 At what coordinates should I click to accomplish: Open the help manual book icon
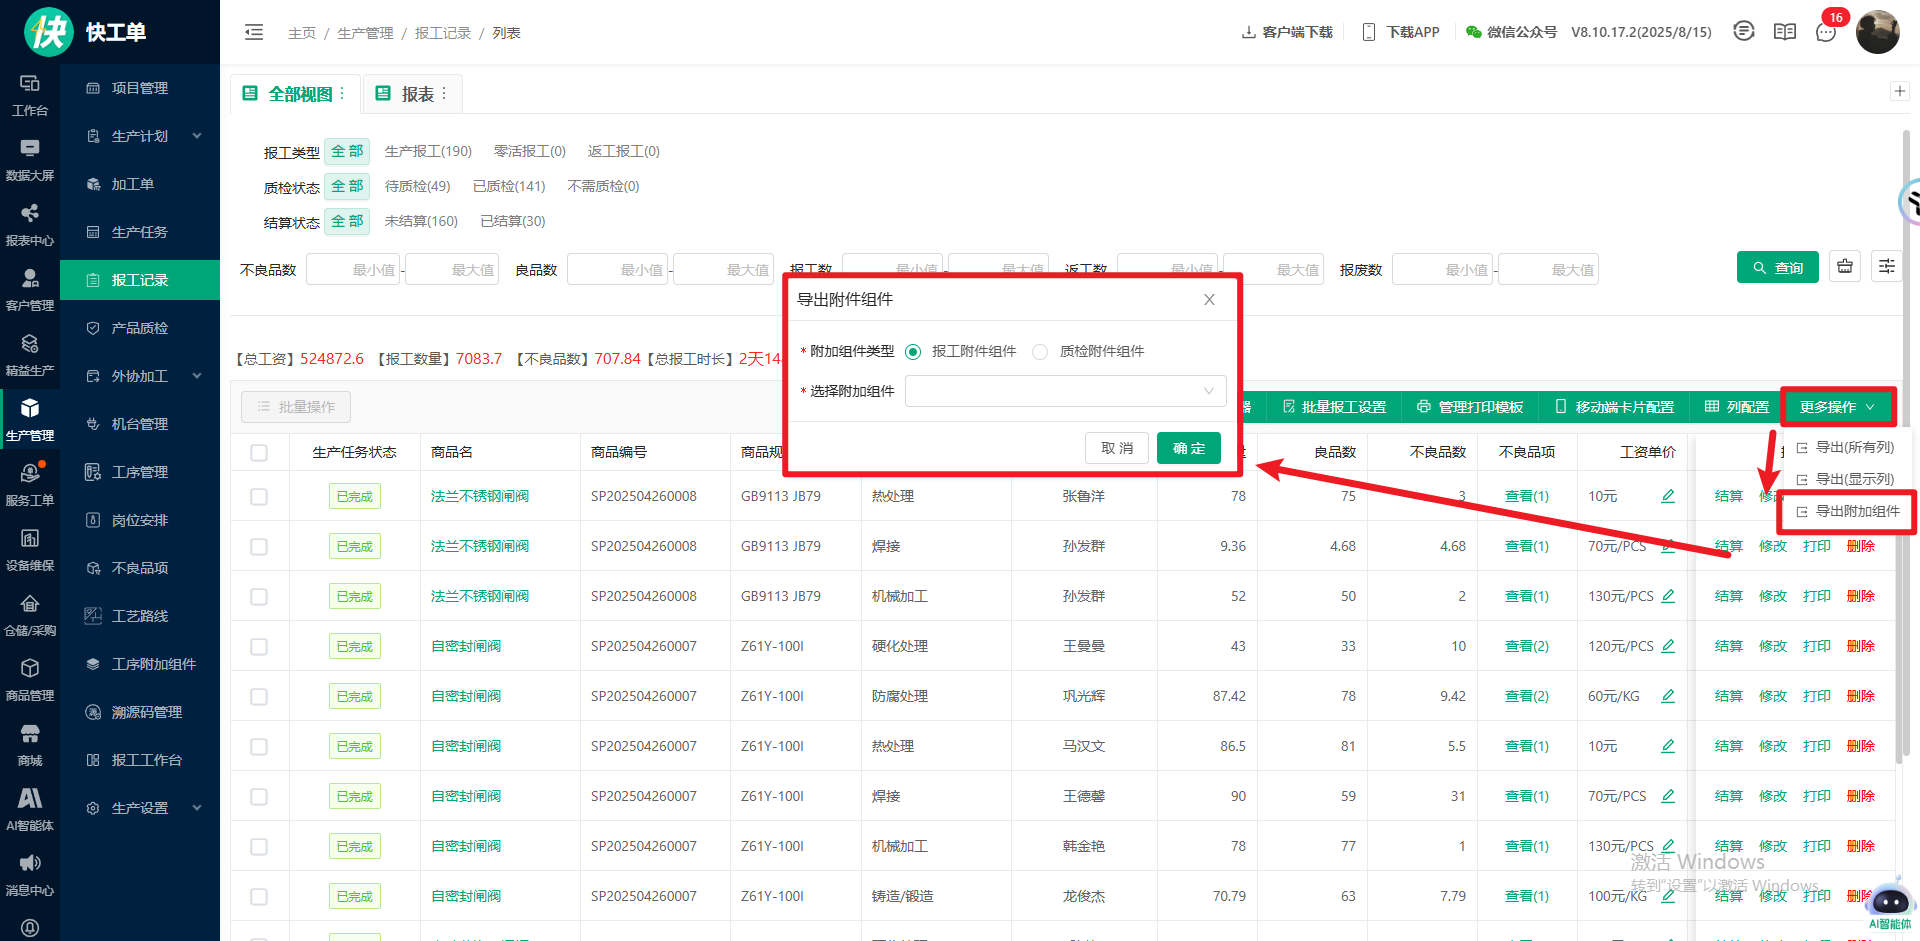pos(1785,32)
